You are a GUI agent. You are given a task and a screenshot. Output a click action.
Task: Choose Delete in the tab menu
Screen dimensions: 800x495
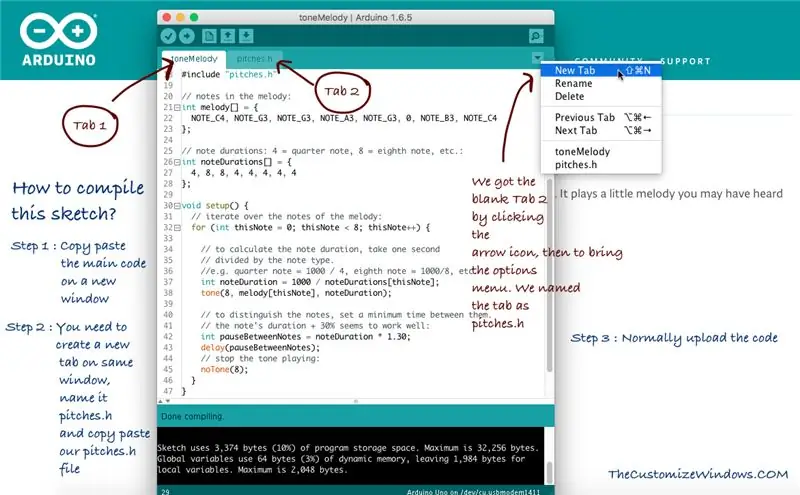click(602, 96)
